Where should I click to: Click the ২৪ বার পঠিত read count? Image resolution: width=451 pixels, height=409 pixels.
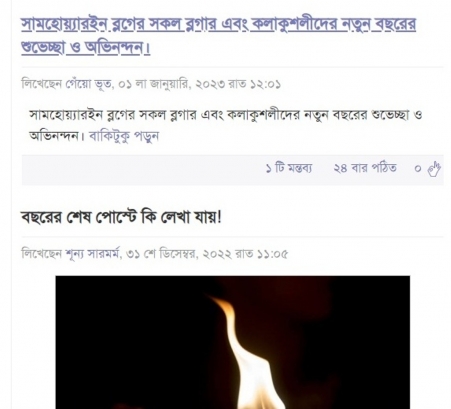click(365, 168)
